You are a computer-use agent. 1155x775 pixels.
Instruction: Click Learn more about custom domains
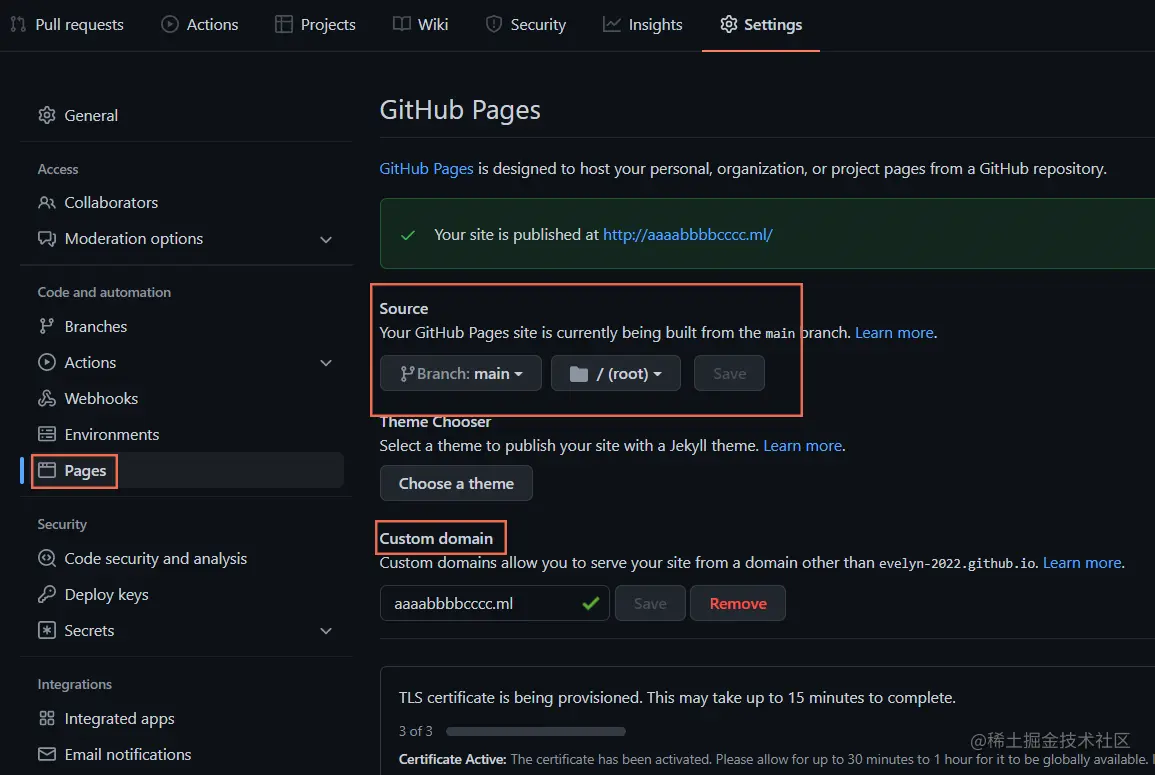pyautogui.click(x=1082, y=563)
